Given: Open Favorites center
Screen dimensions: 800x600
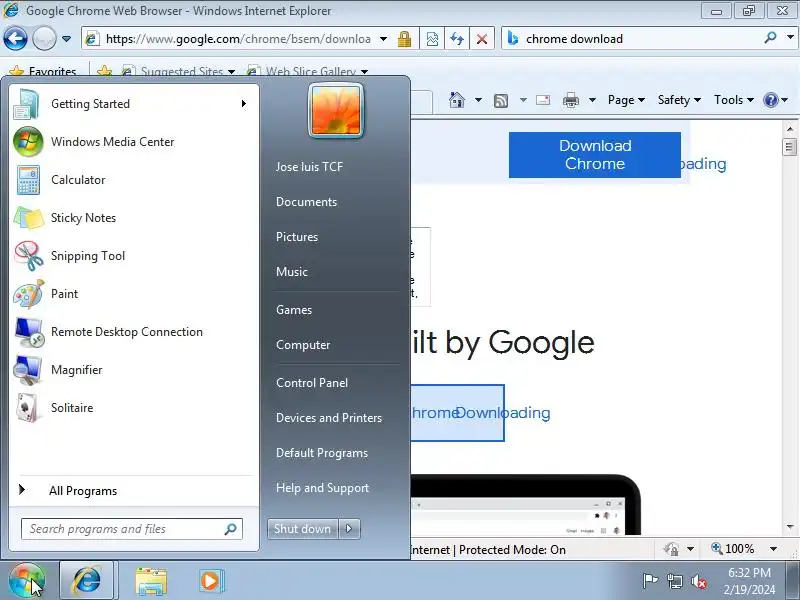Looking at the screenshot, I should [43, 71].
